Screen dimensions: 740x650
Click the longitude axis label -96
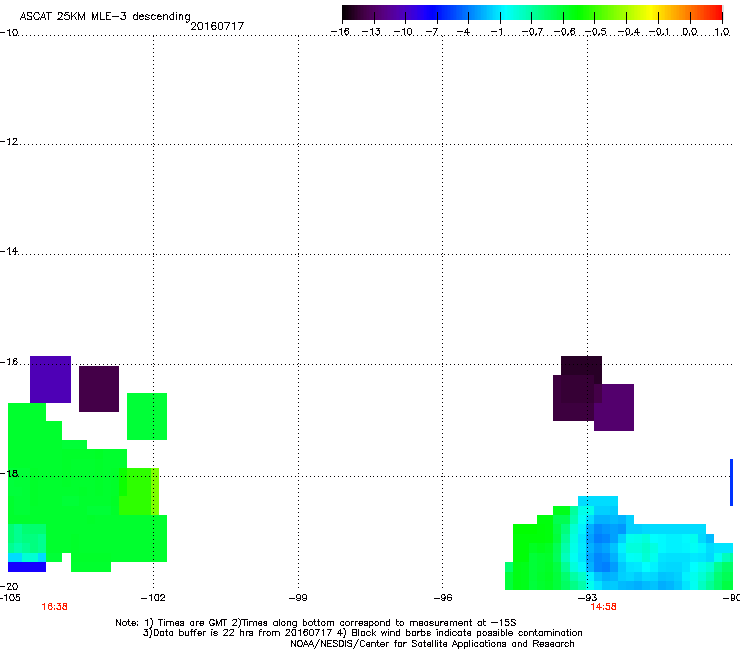[x=443, y=598]
